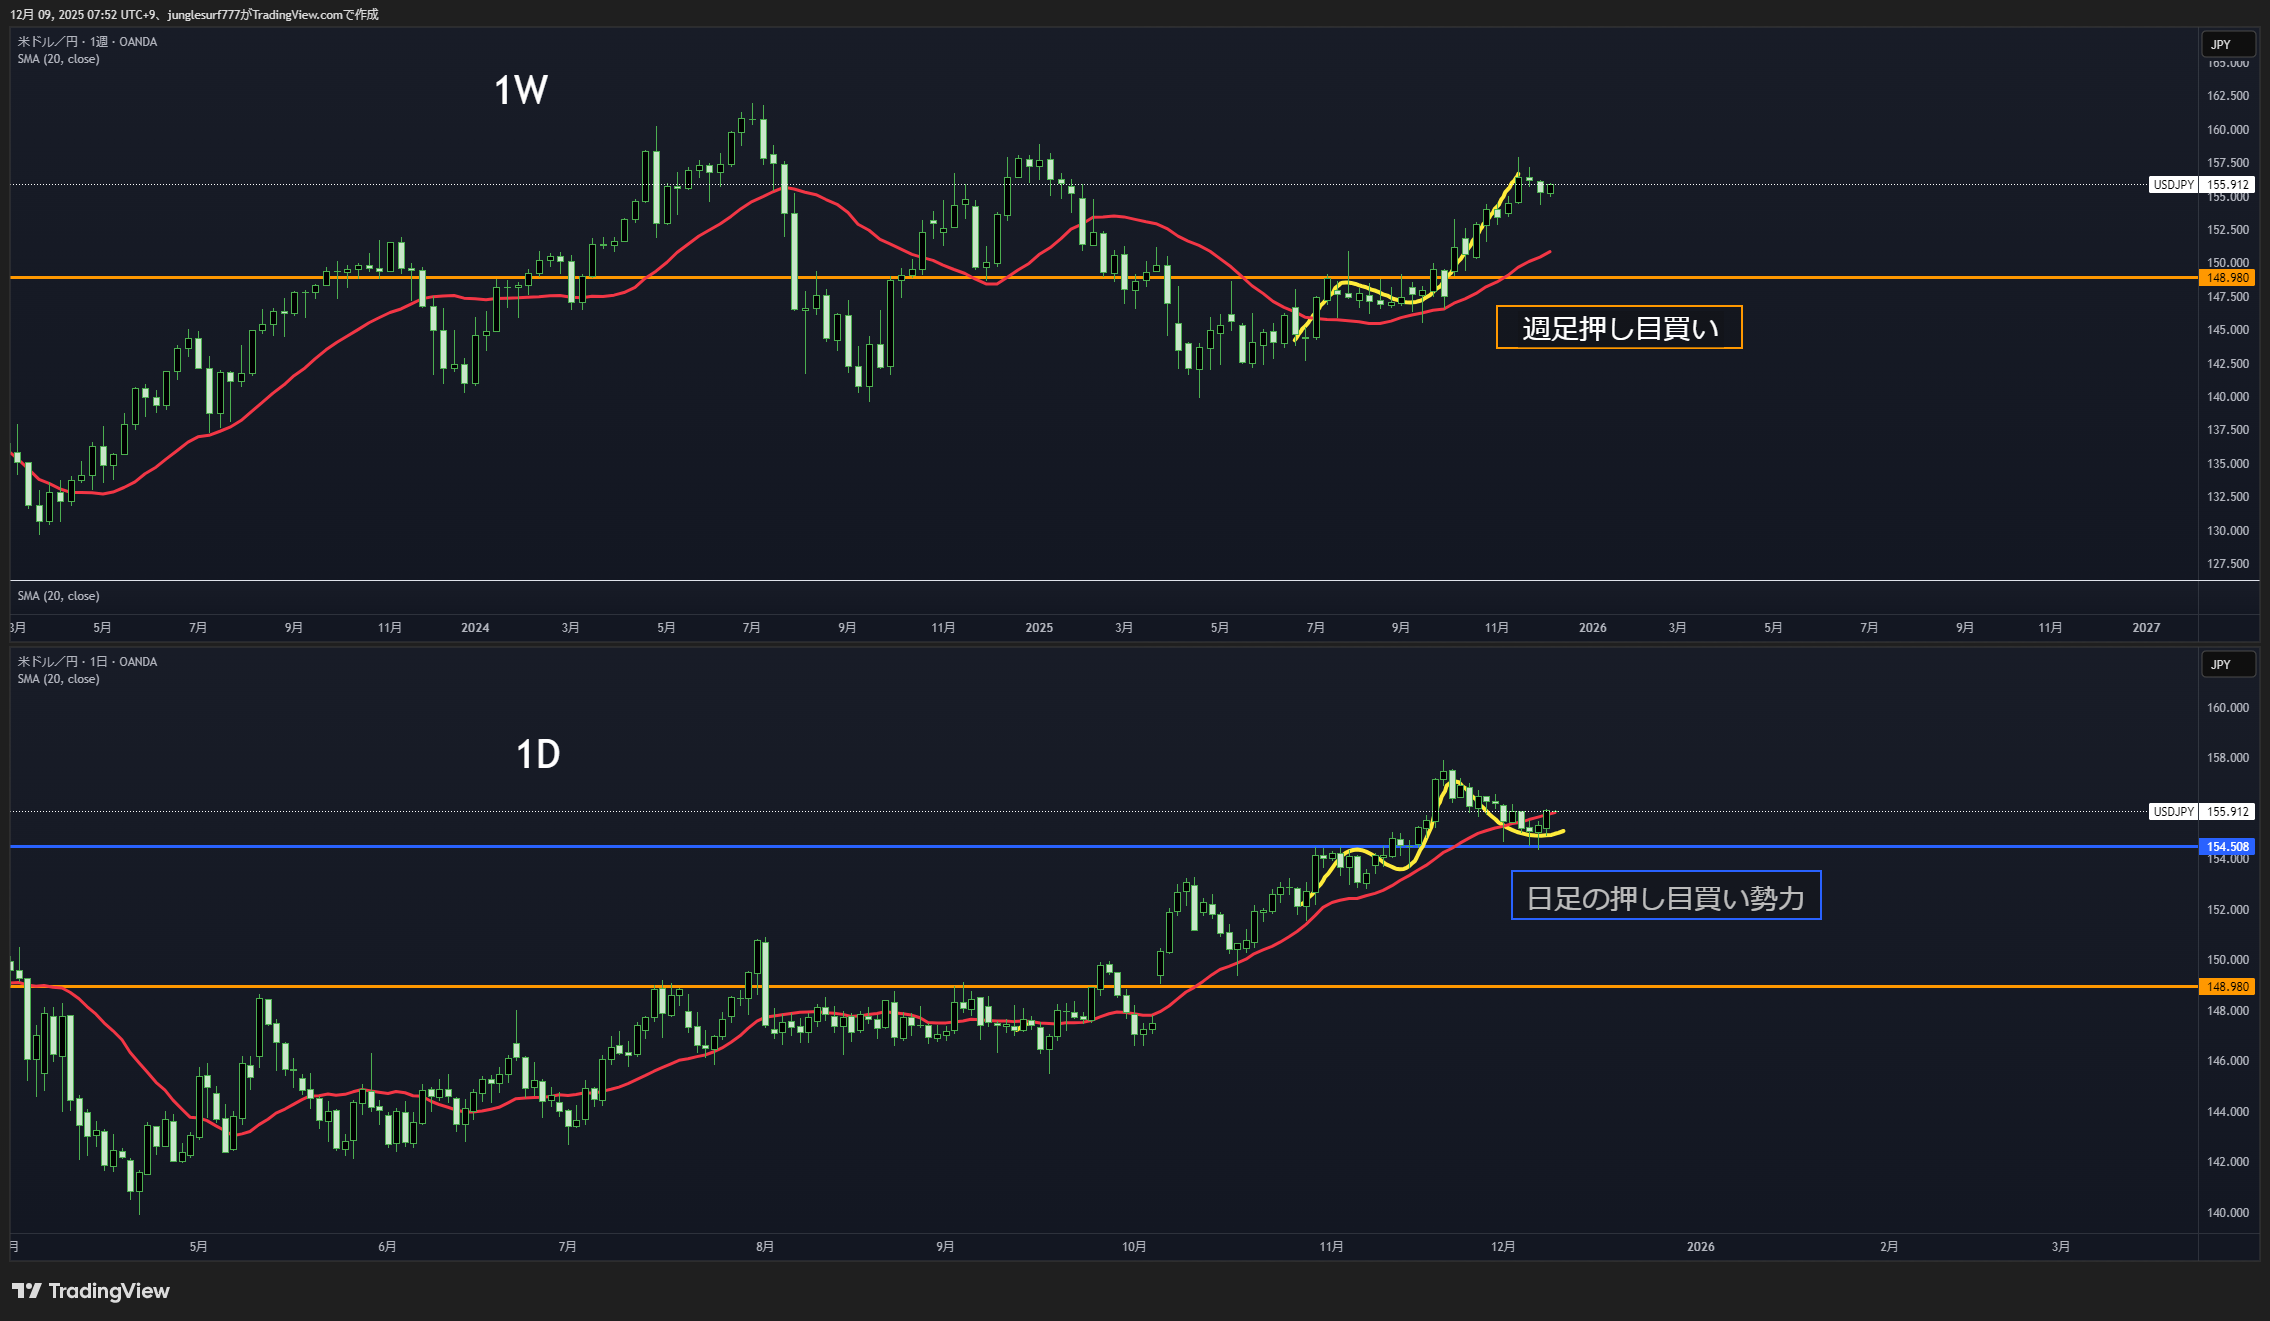Click the orange 148.980 price label on daily axis
2270x1321 pixels.
[x=2226, y=987]
